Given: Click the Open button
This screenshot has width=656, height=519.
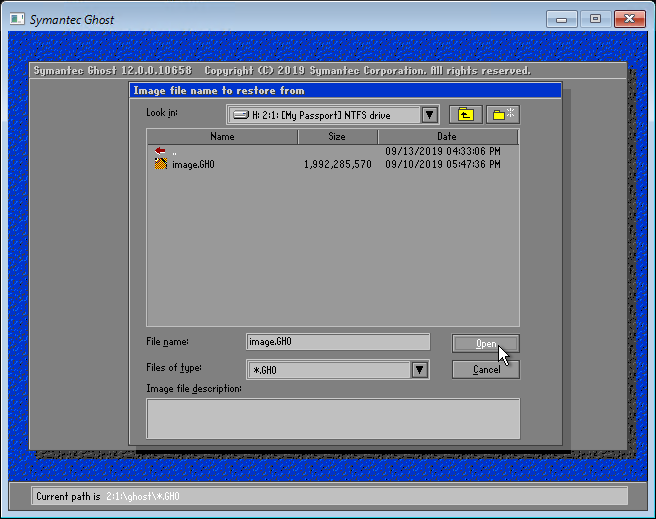Looking at the screenshot, I should point(486,344).
